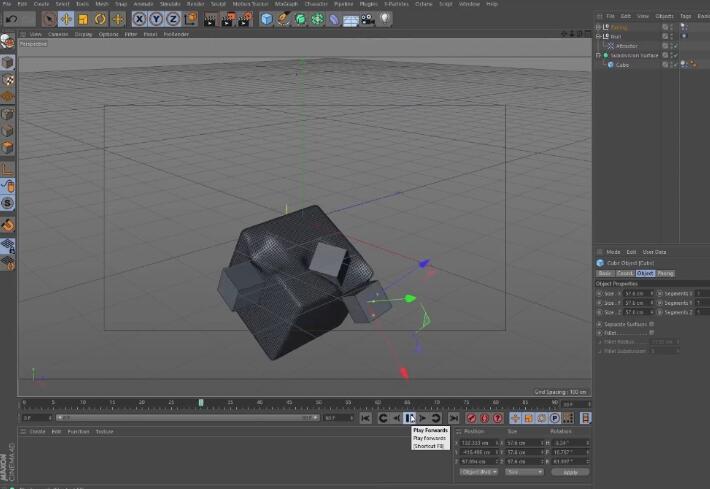Select the Cube object in Object Manager
Viewport: 710px width, 489px height.
[x=622, y=65]
